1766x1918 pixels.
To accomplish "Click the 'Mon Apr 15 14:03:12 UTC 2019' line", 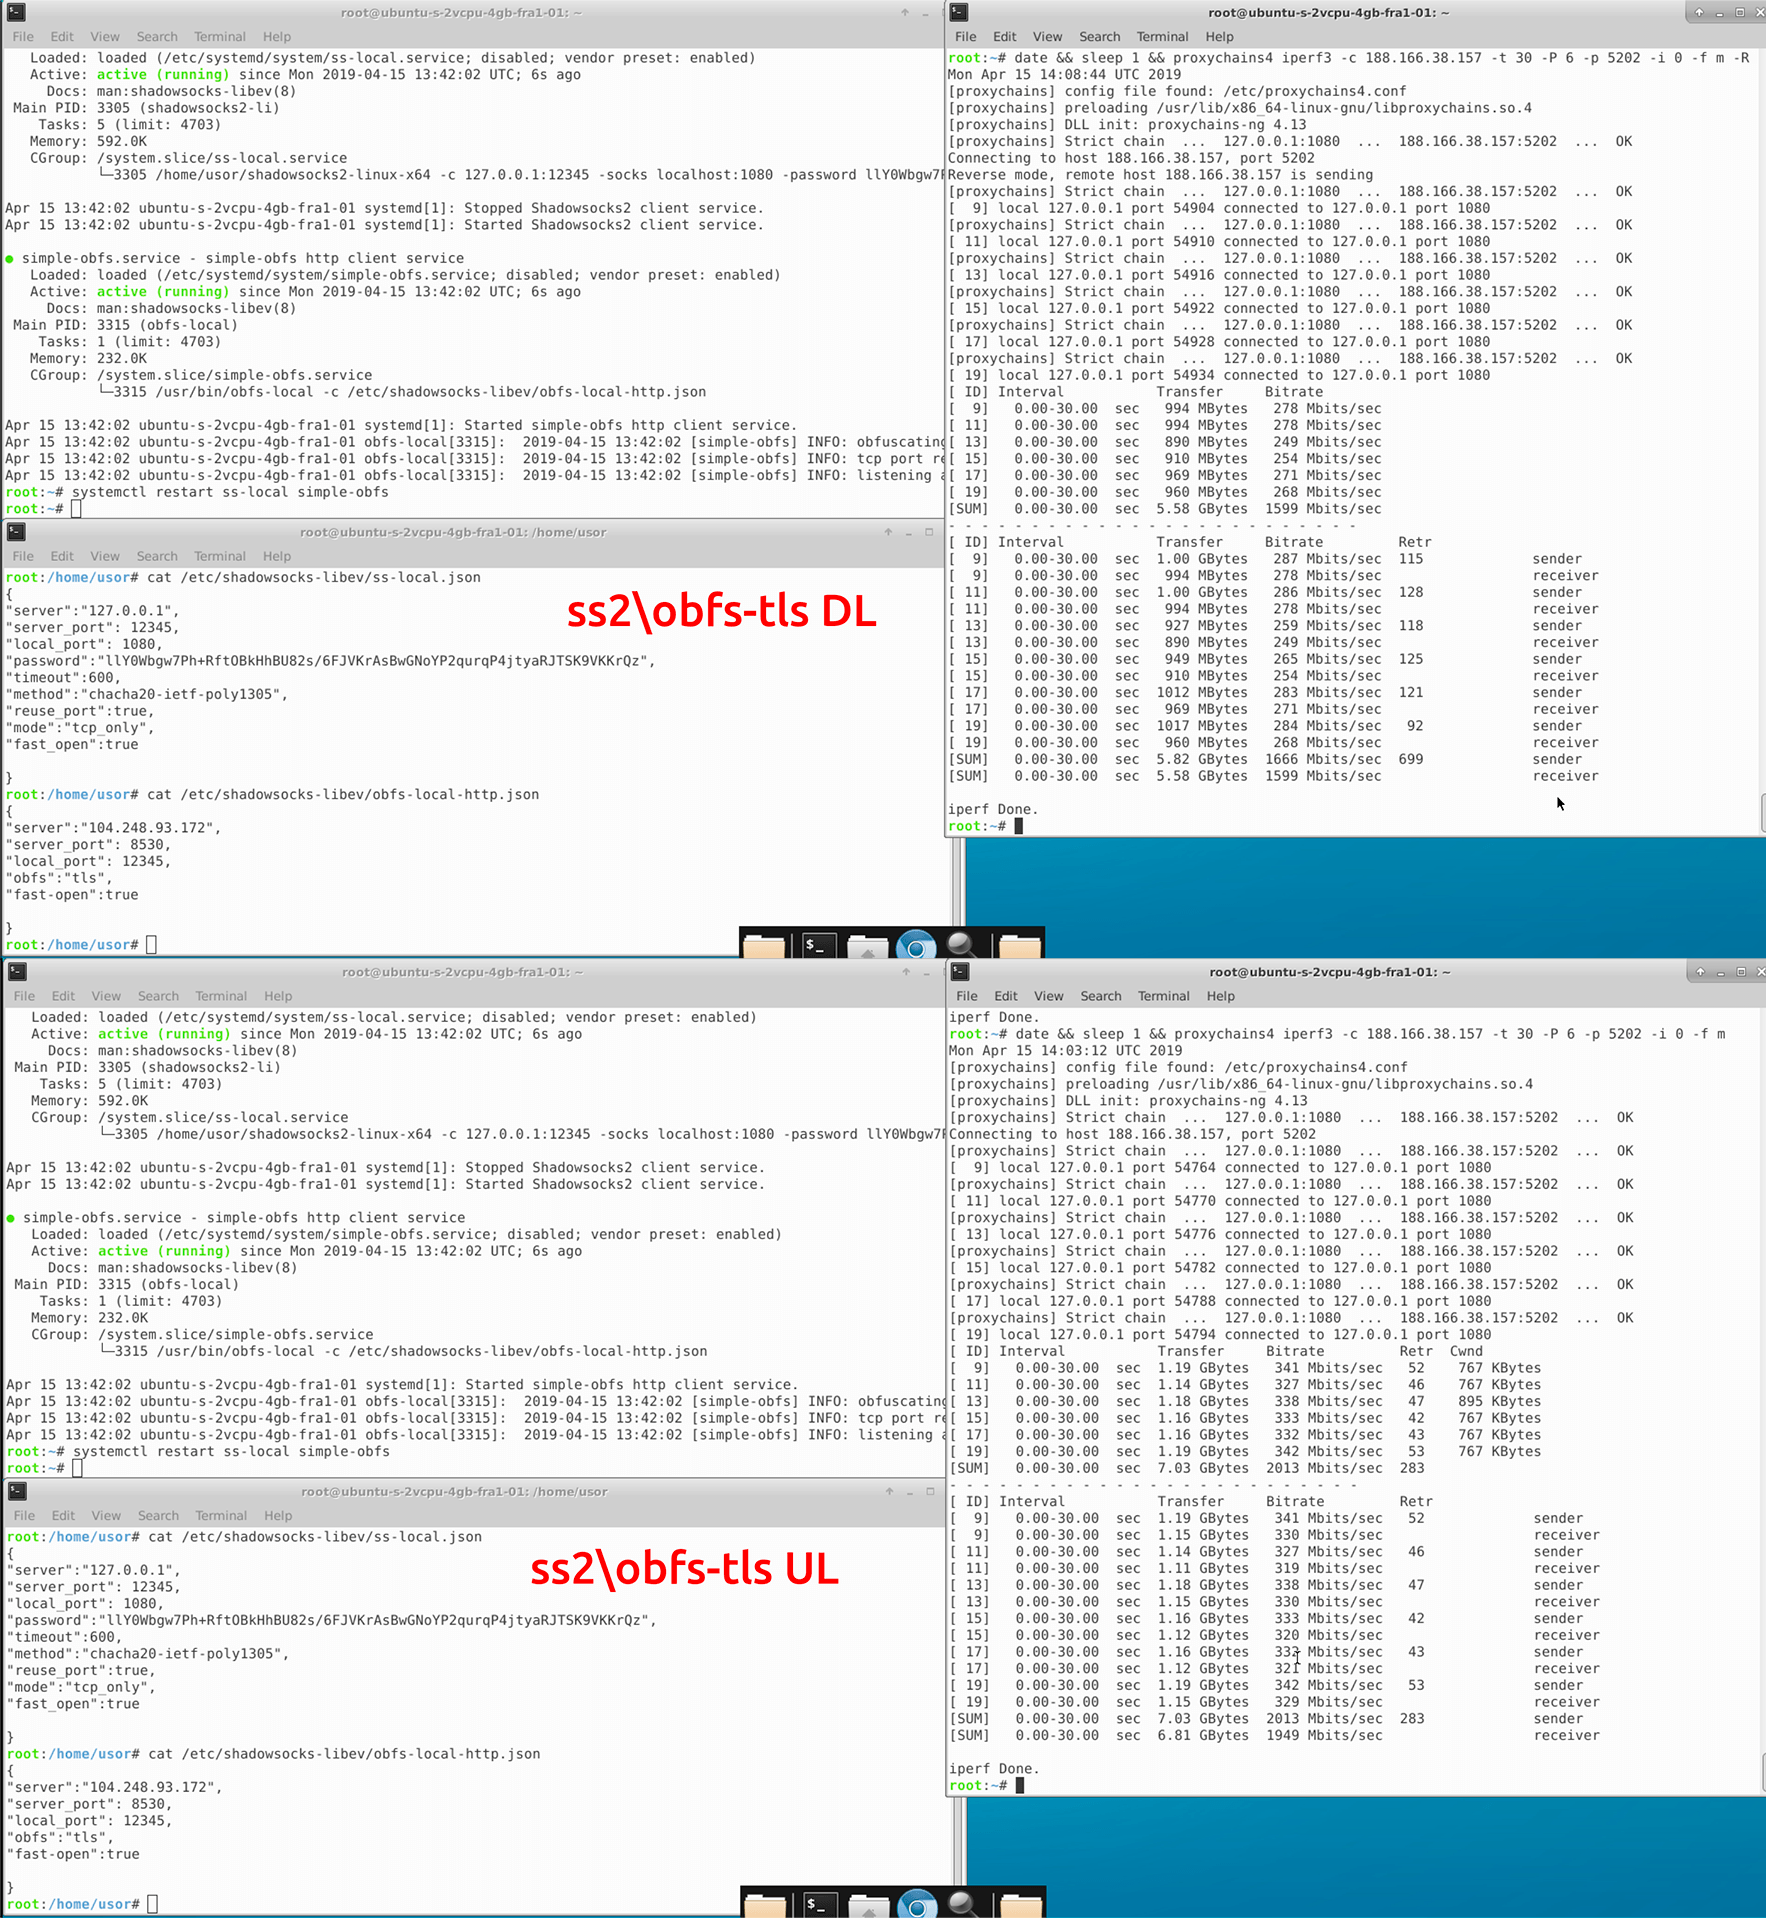I will click(1065, 1050).
